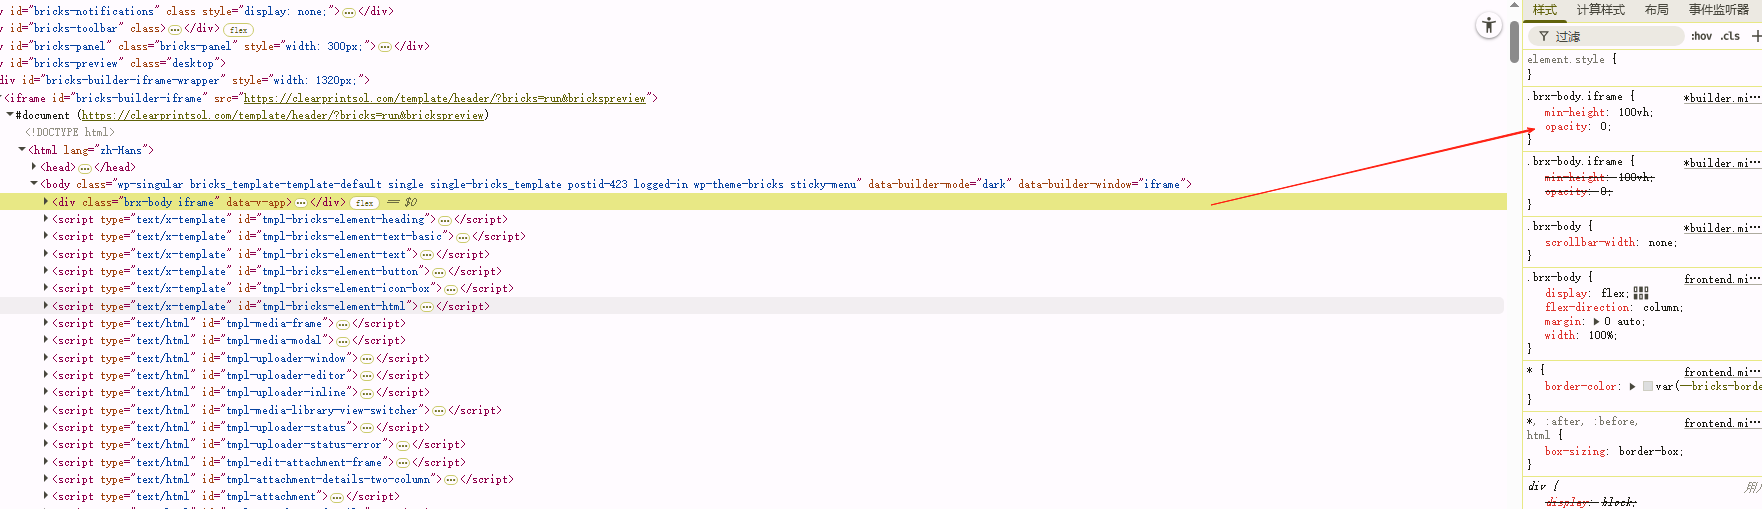Image resolution: width=1762 pixels, height=509 pixels.
Task: Toggle flex badge on brx-body iframe row
Action: [x=364, y=203]
